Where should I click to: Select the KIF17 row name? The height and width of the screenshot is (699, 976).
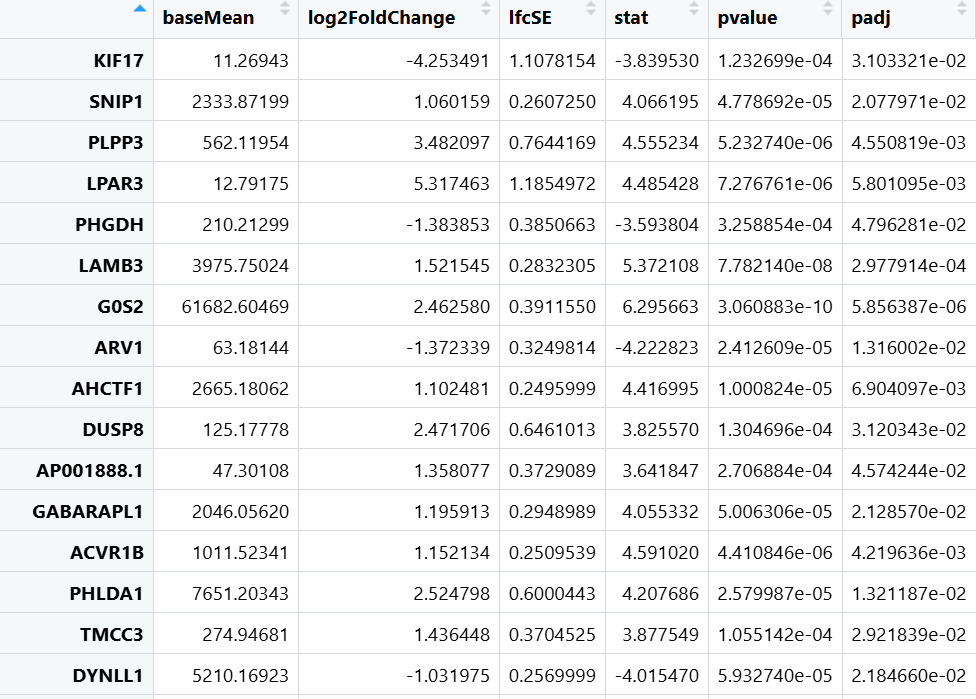click(x=115, y=61)
